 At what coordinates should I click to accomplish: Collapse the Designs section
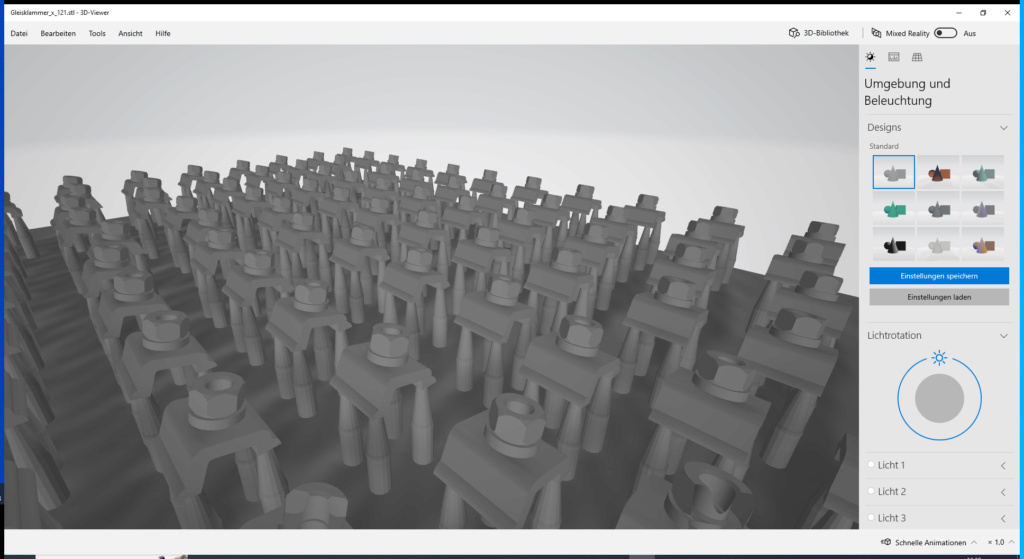(1004, 128)
